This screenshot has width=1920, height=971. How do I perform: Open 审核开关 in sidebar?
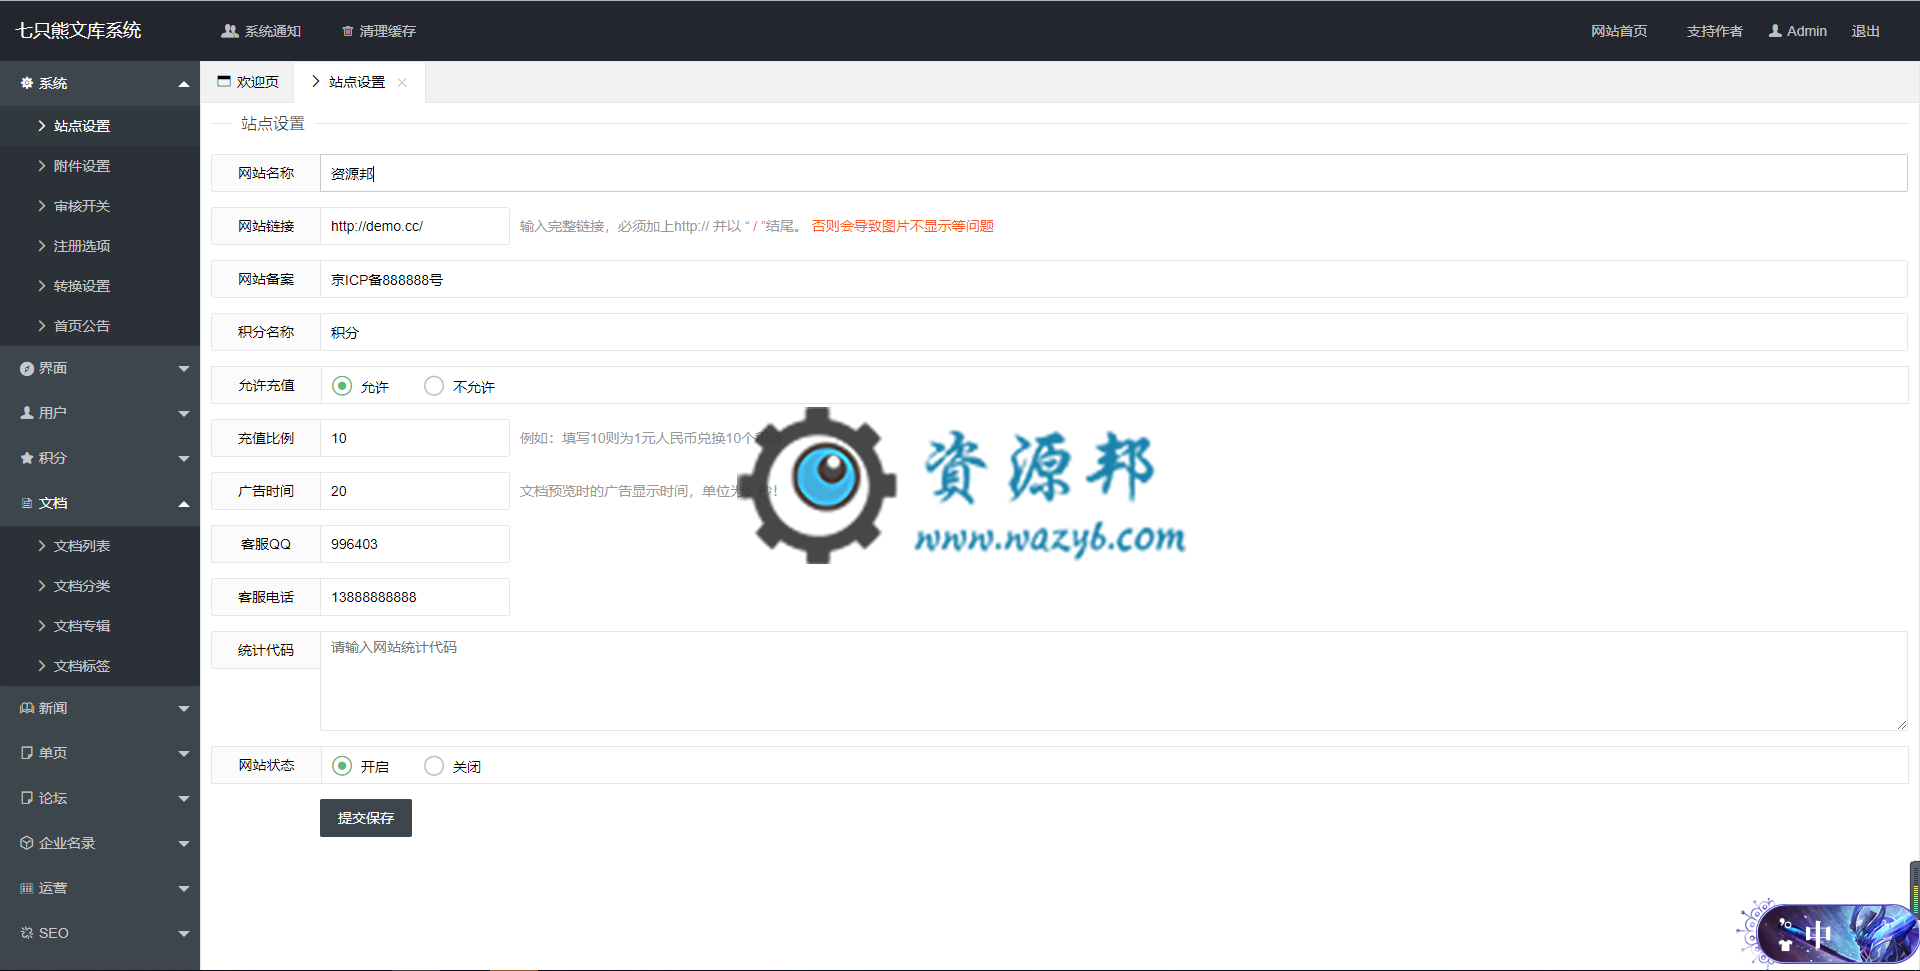click(100, 206)
